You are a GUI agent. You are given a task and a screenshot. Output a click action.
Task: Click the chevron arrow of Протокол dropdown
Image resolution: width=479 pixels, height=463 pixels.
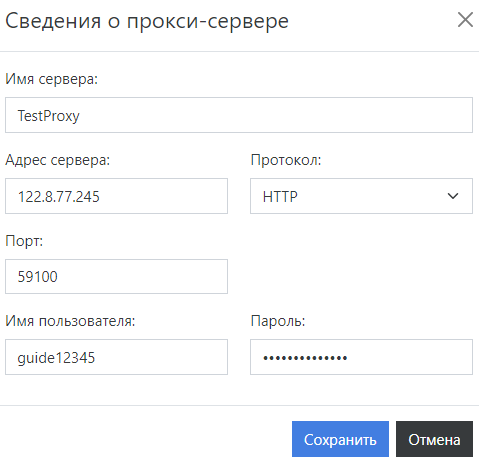[453, 196]
